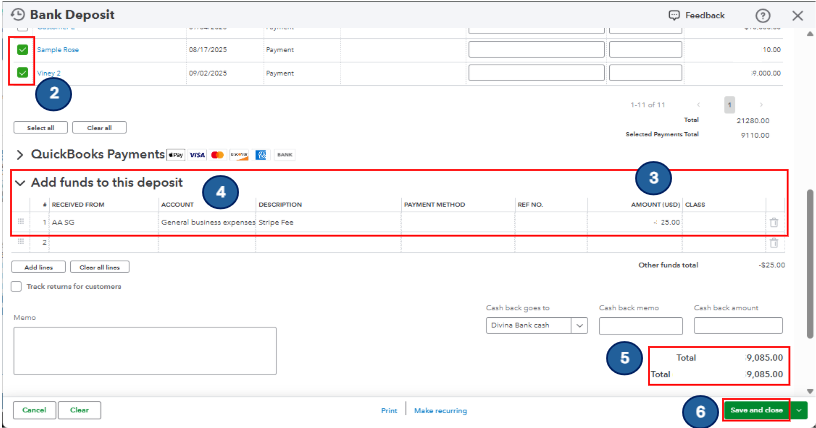
Task: Click the Memo text box
Action: (145, 351)
